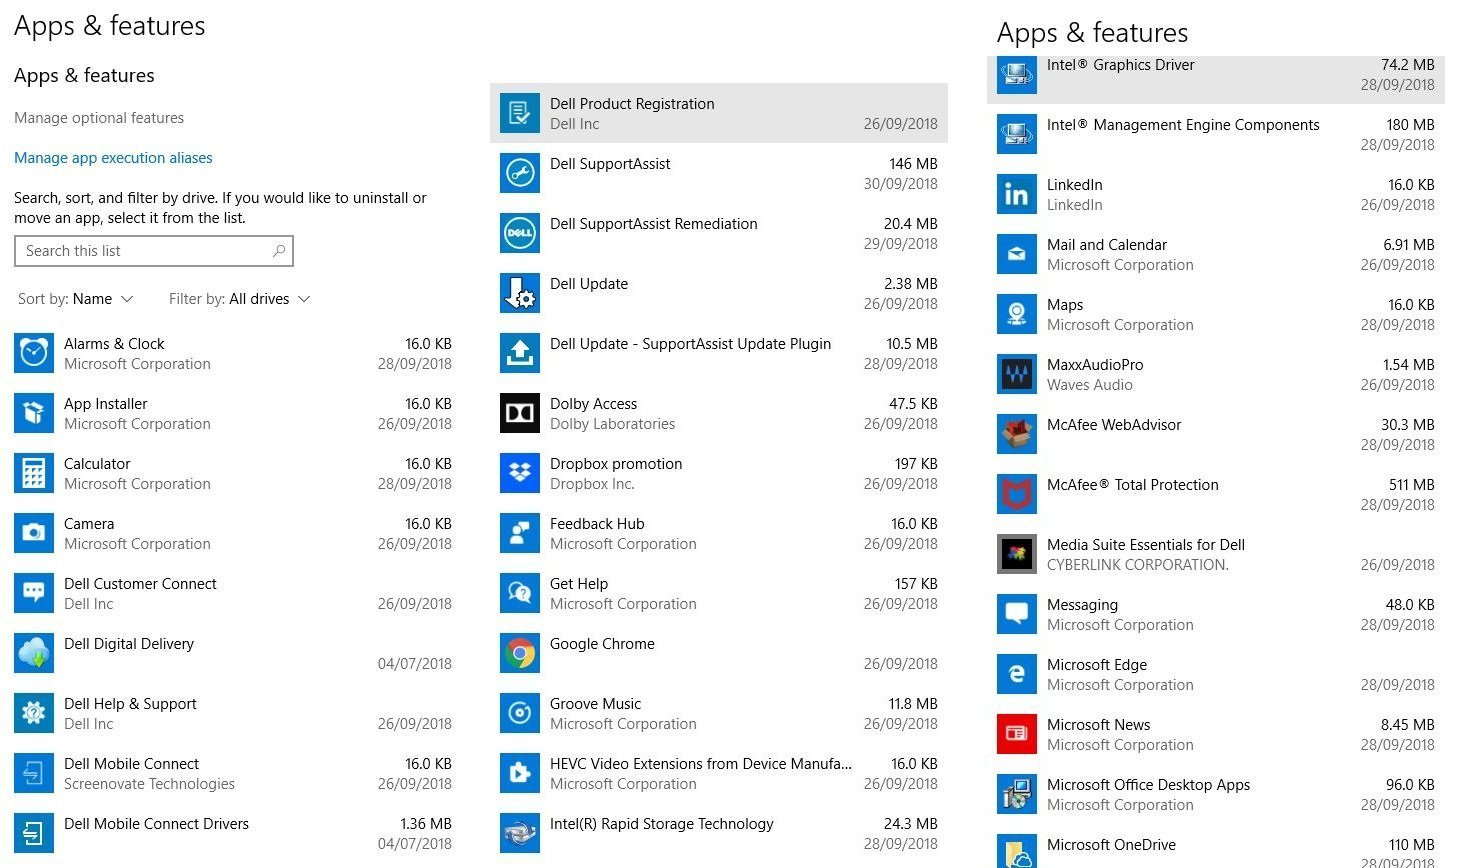Select the Dropbox promotion icon
This screenshot has width=1474, height=868.
(520, 473)
